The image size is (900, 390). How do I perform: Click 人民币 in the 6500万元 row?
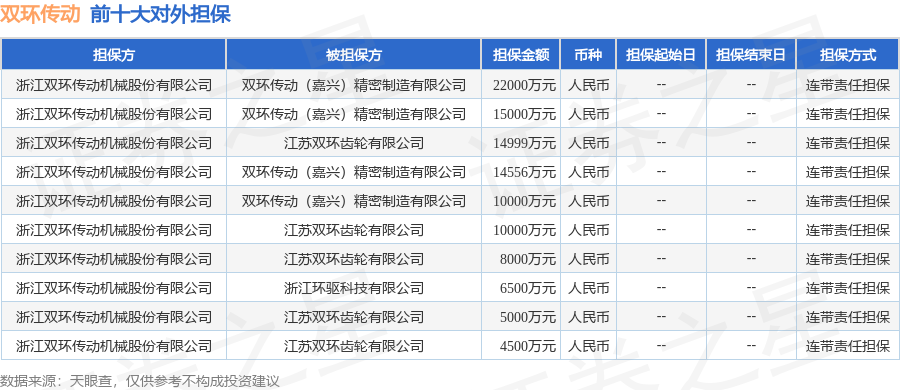click(x=588, y=288)
